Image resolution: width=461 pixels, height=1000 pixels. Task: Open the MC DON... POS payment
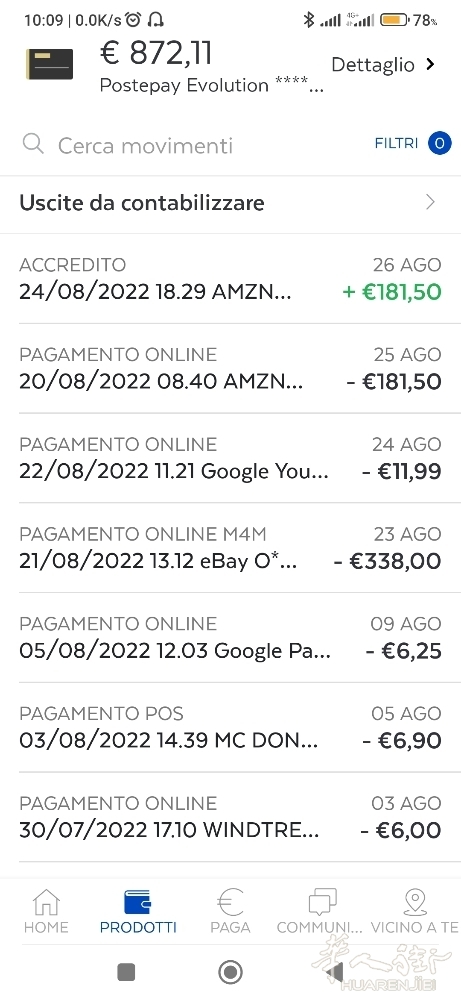[x=230, y=728]
